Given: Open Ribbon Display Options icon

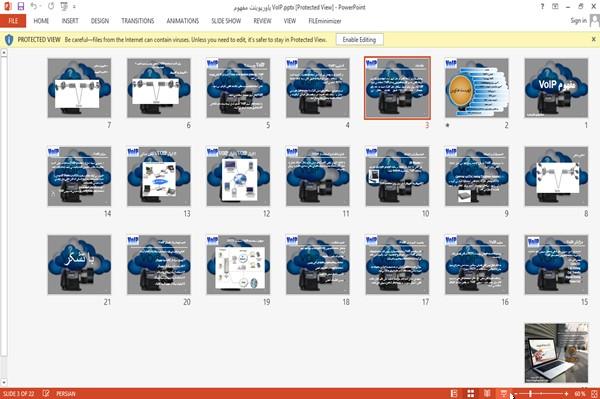Looking at the screenshot, I should 555,7.
